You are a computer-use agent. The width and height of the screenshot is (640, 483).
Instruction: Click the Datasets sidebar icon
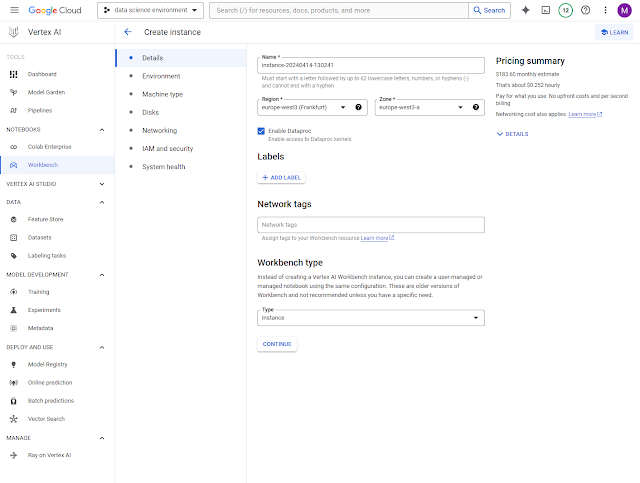click(x=13, y=237)
